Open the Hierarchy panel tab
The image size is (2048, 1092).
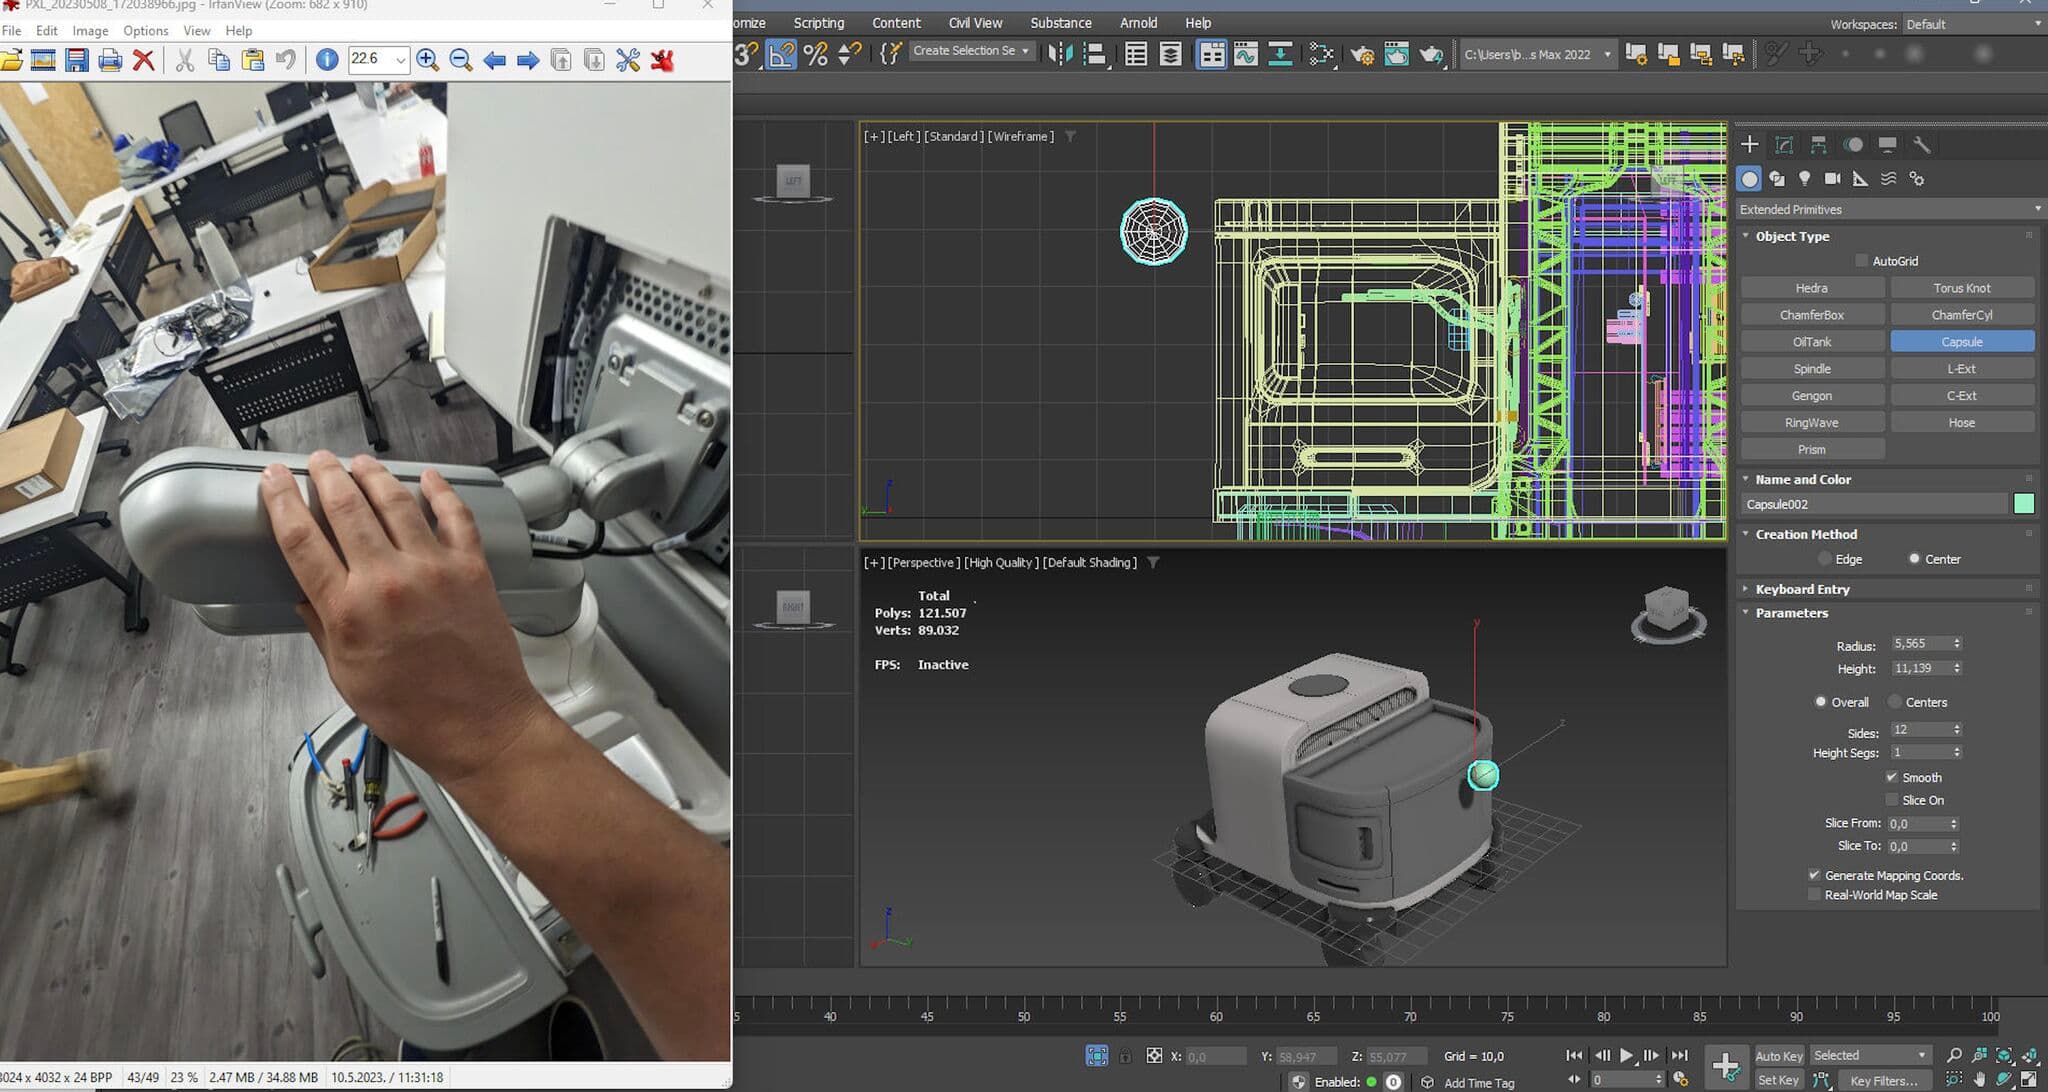coord(1818,145)
